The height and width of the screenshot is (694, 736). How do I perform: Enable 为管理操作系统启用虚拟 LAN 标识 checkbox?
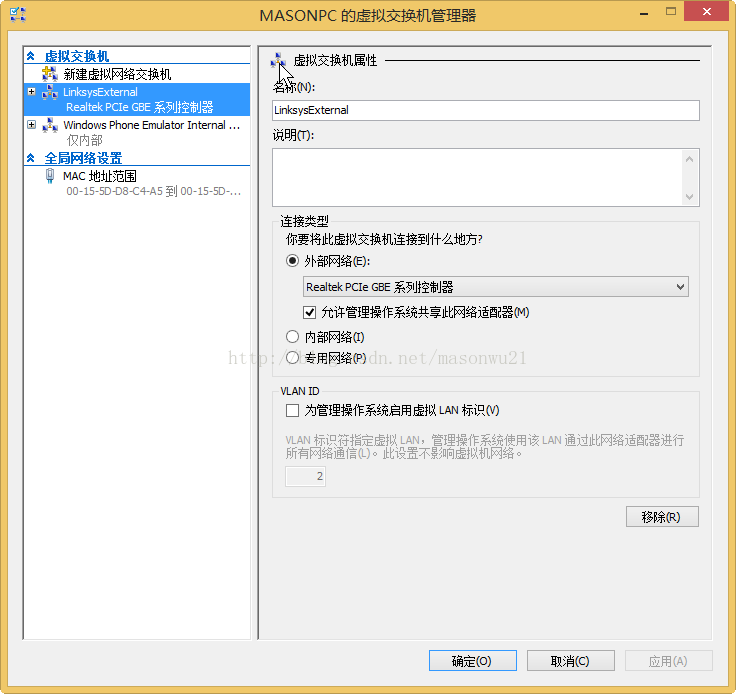pos(292,411)
